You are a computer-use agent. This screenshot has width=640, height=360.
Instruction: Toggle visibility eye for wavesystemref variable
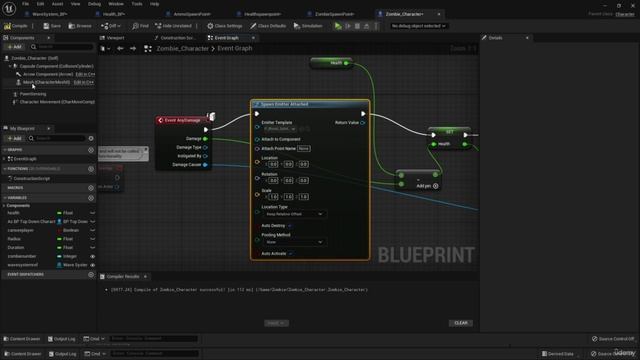(x=93, y=265)
